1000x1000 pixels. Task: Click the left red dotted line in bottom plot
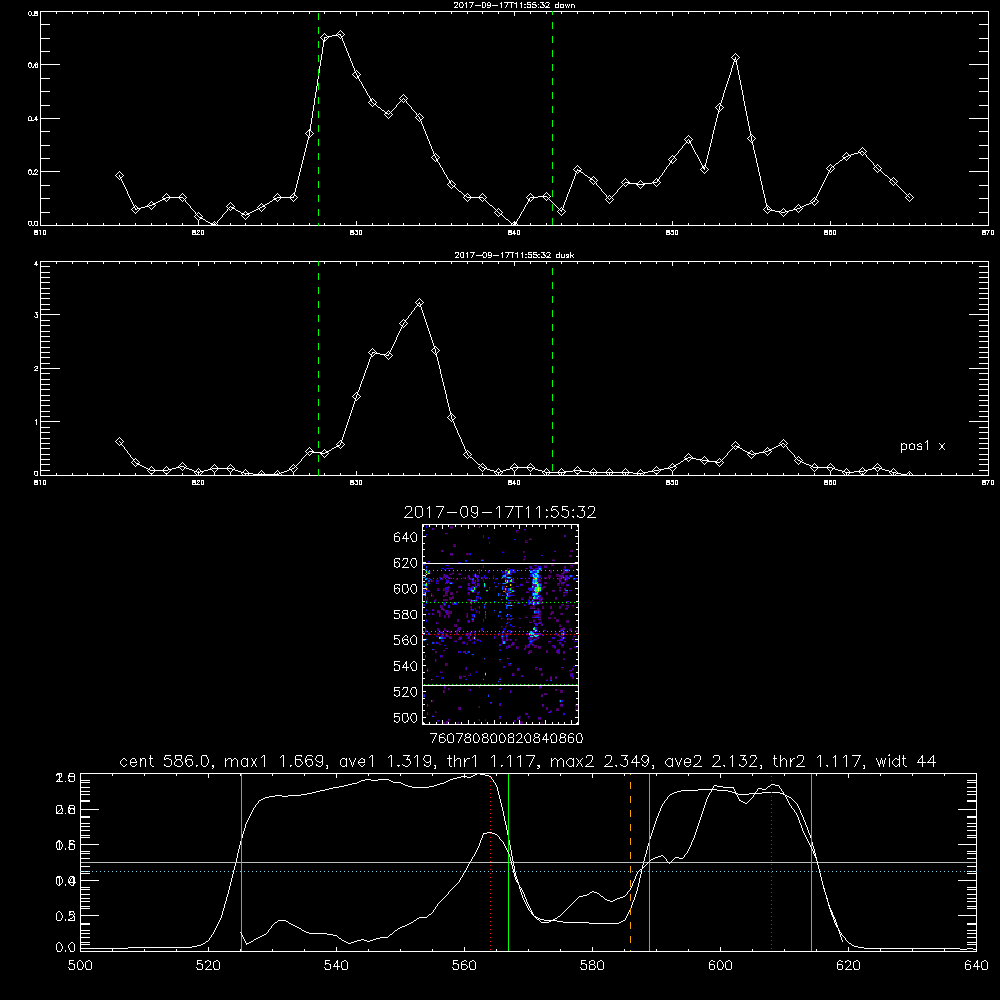pos(490,862)
